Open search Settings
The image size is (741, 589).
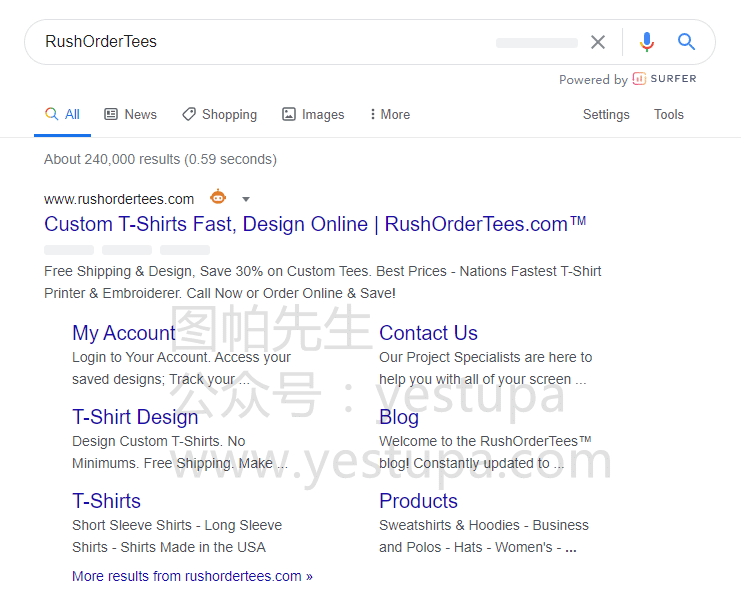coord(606,114)
